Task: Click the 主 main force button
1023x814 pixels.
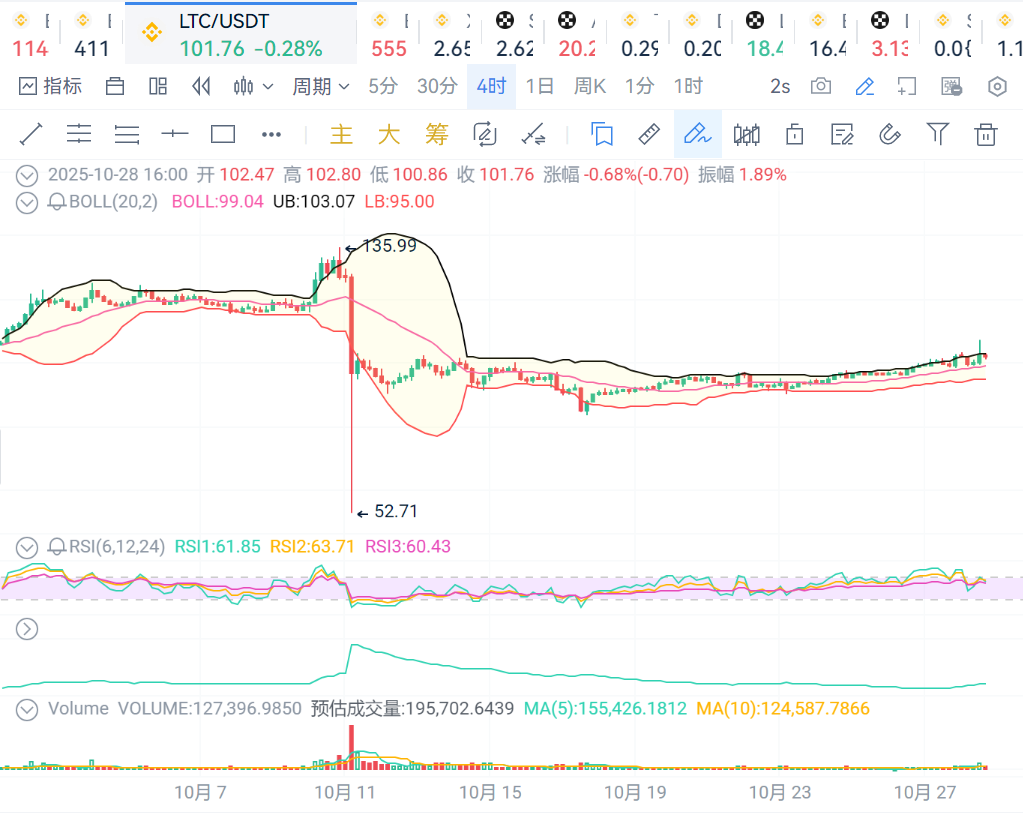Action: (342, 134)
